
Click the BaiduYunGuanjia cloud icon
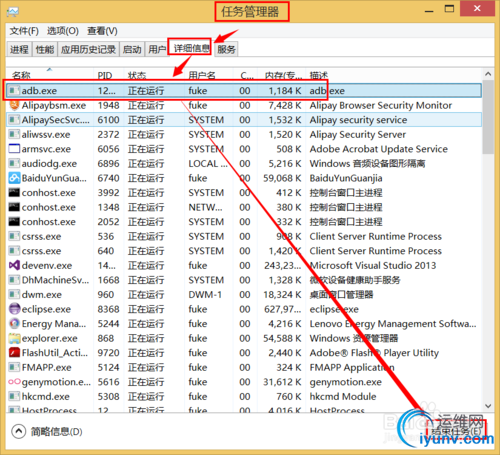14,178
